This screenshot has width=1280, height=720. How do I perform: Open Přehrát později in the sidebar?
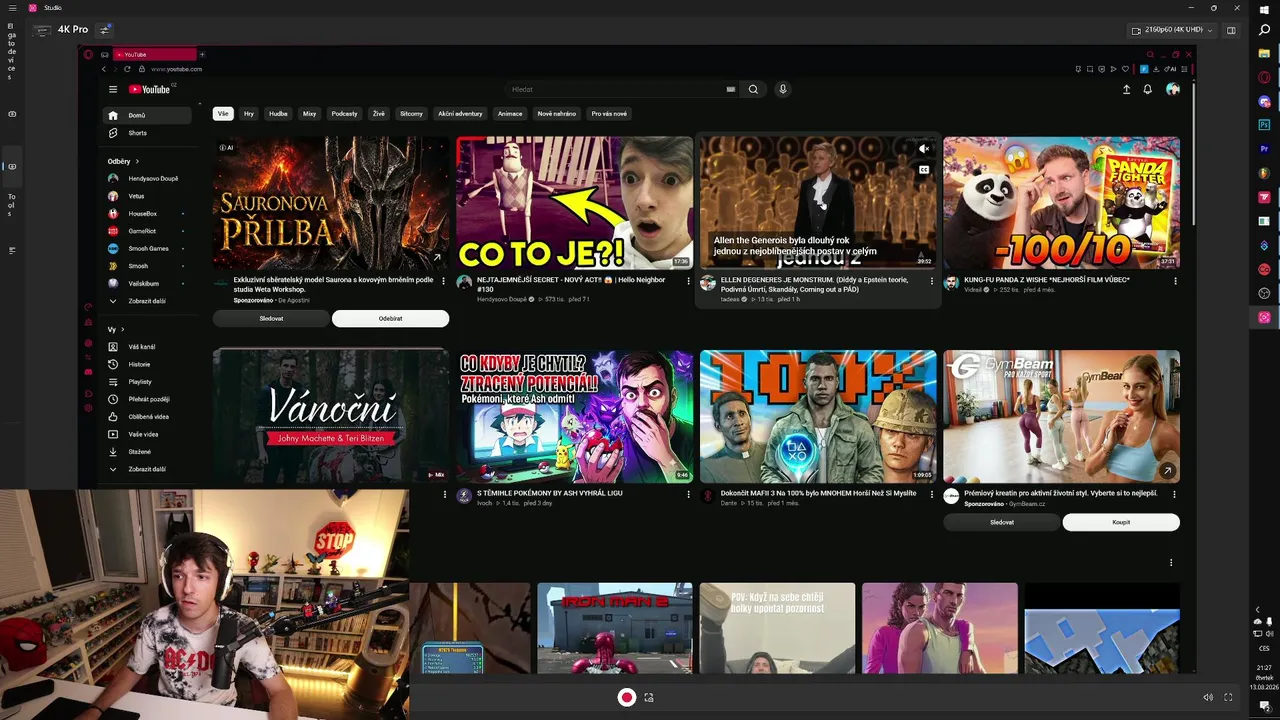pyautogui.click(x=147, y=399)
